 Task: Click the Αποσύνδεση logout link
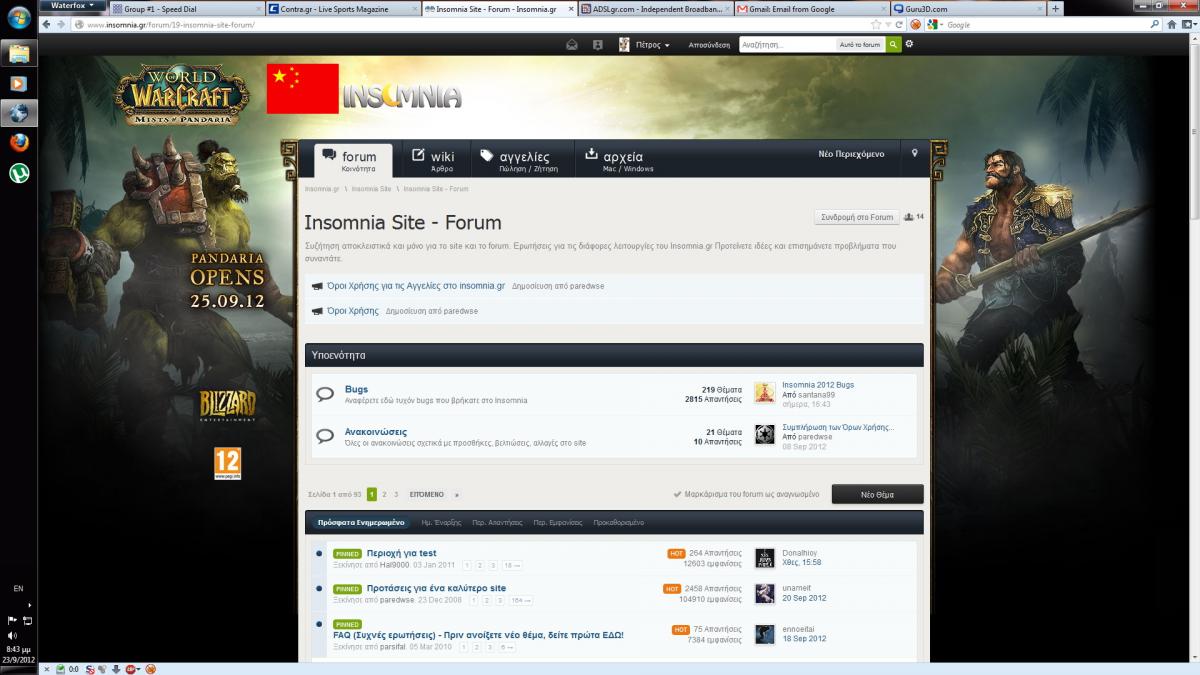(x=709, y=45)
